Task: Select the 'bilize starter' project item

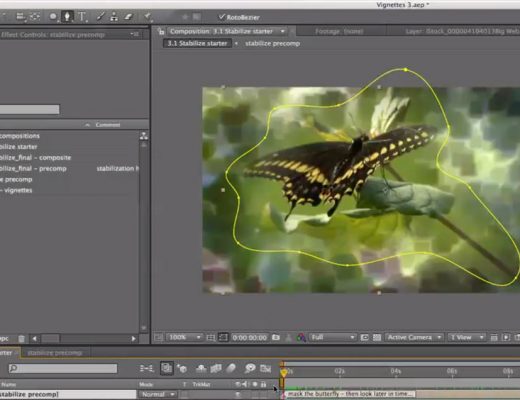Action: (19, 147)
